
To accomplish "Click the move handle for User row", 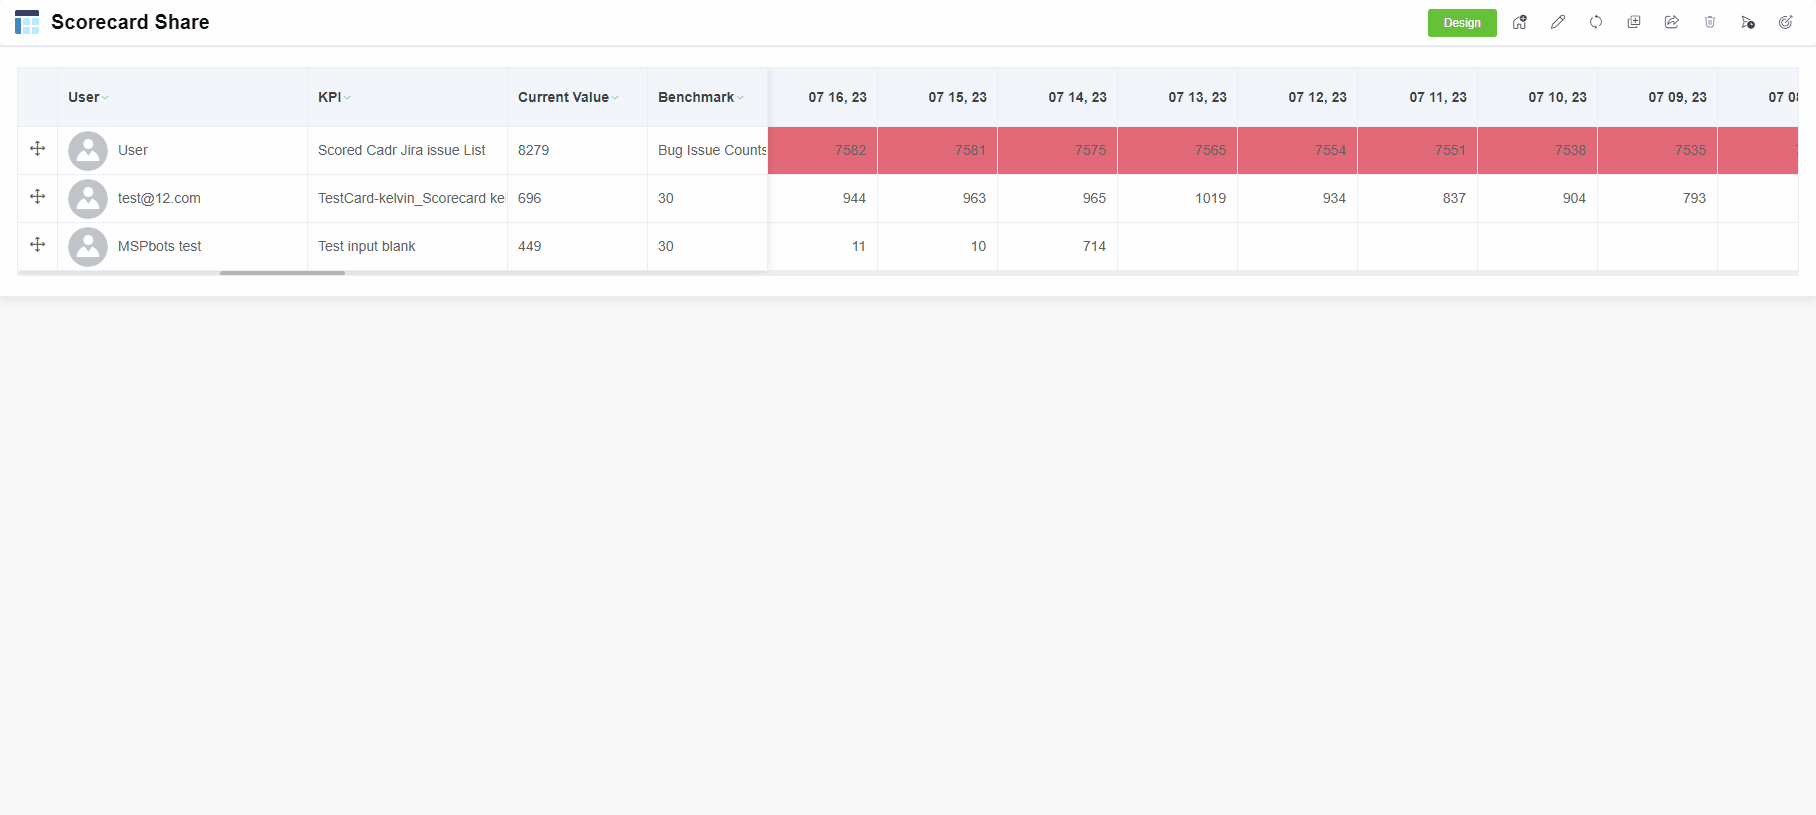I will point(37,149).
